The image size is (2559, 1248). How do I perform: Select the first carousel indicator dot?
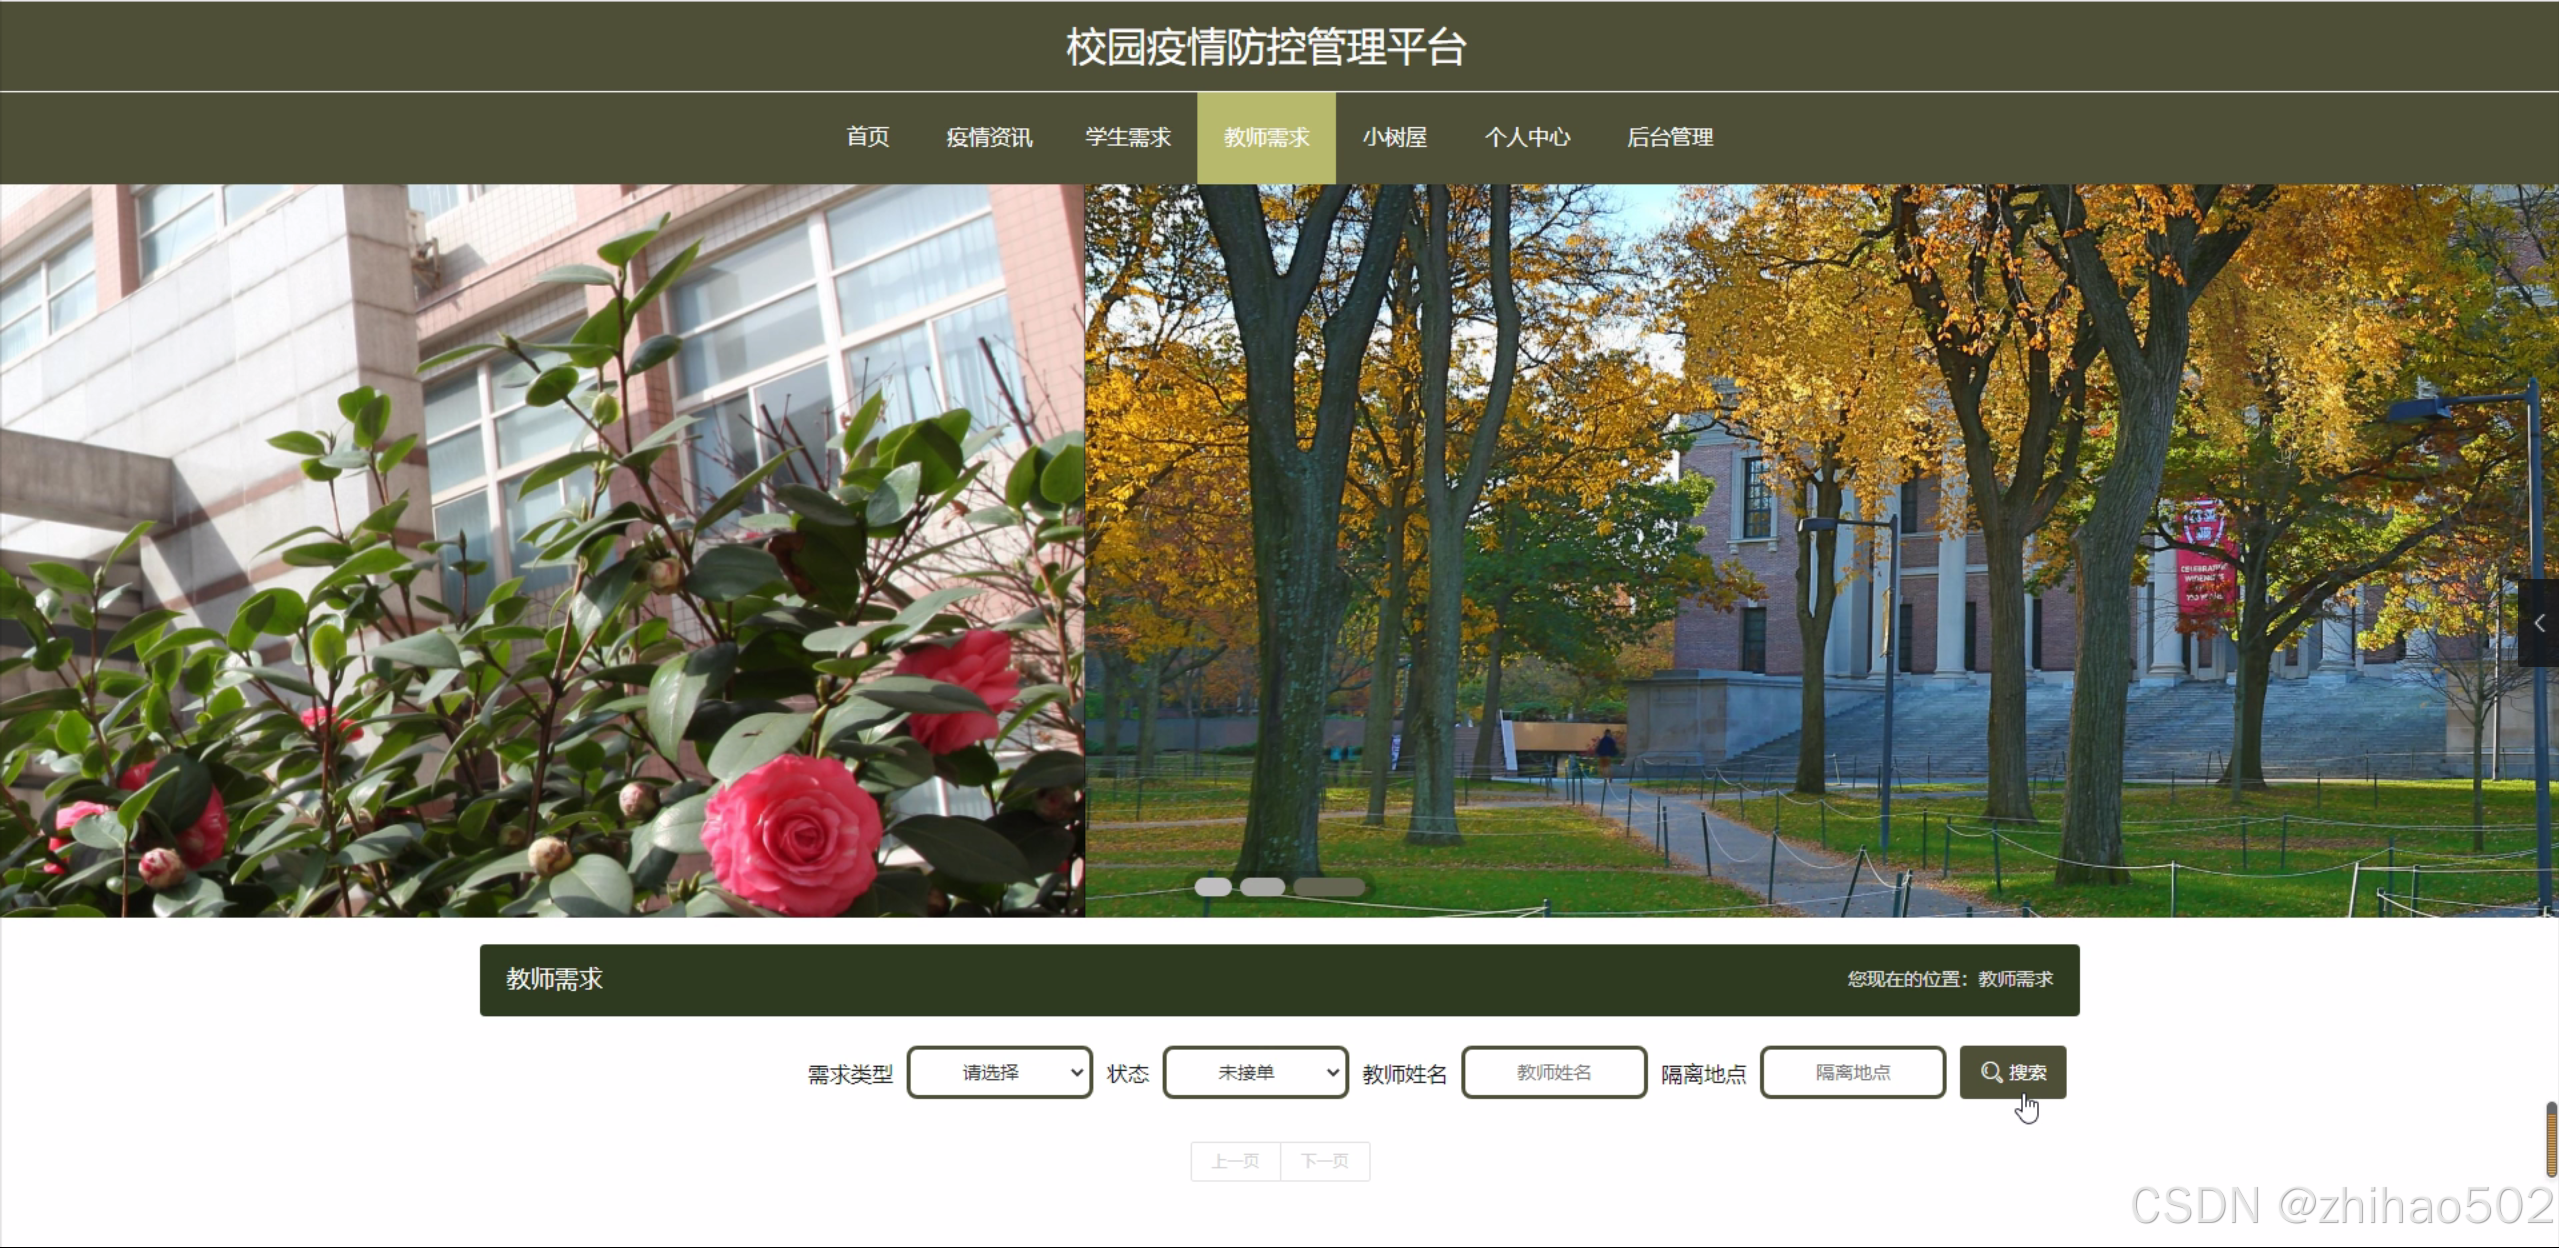[1212, 886]
